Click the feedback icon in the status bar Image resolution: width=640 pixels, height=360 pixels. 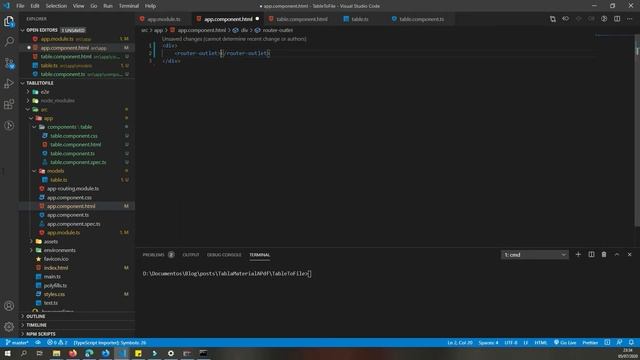619,342
